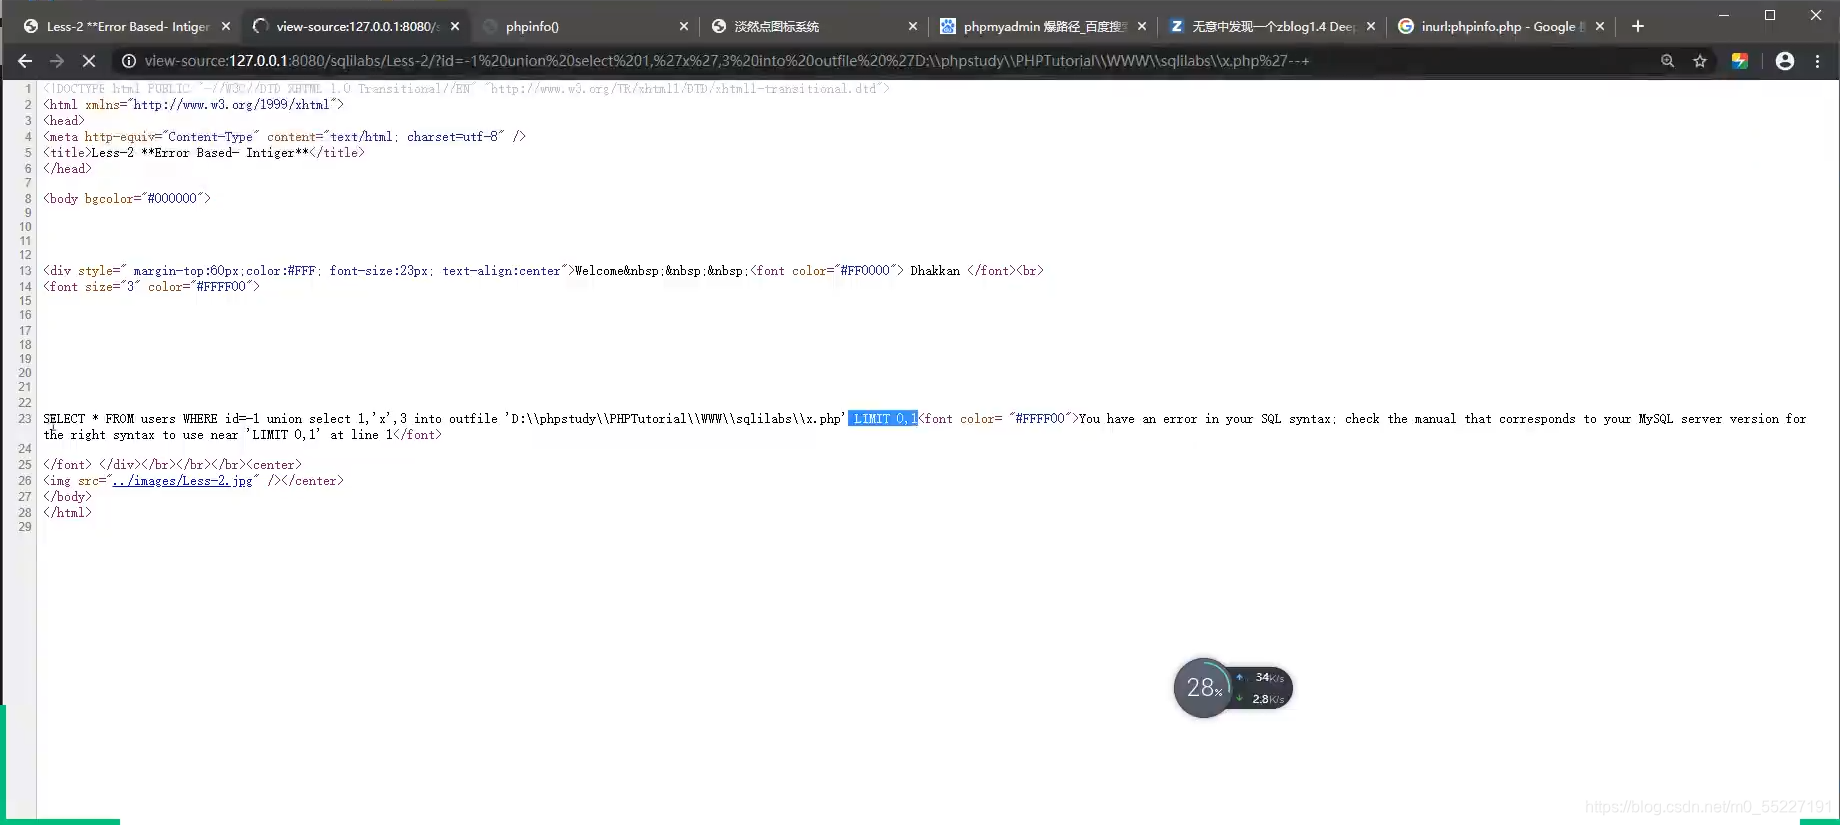This screenshot has width=1840, height=825.
Task: View site information icon in address bar
Action: (x=129, y=61)
